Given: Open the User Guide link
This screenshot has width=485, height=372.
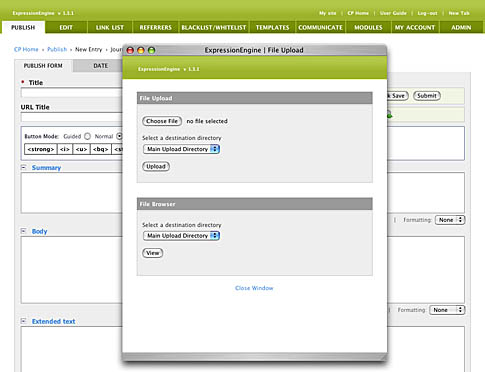Looking at the screenshot, I should (393, 13).
